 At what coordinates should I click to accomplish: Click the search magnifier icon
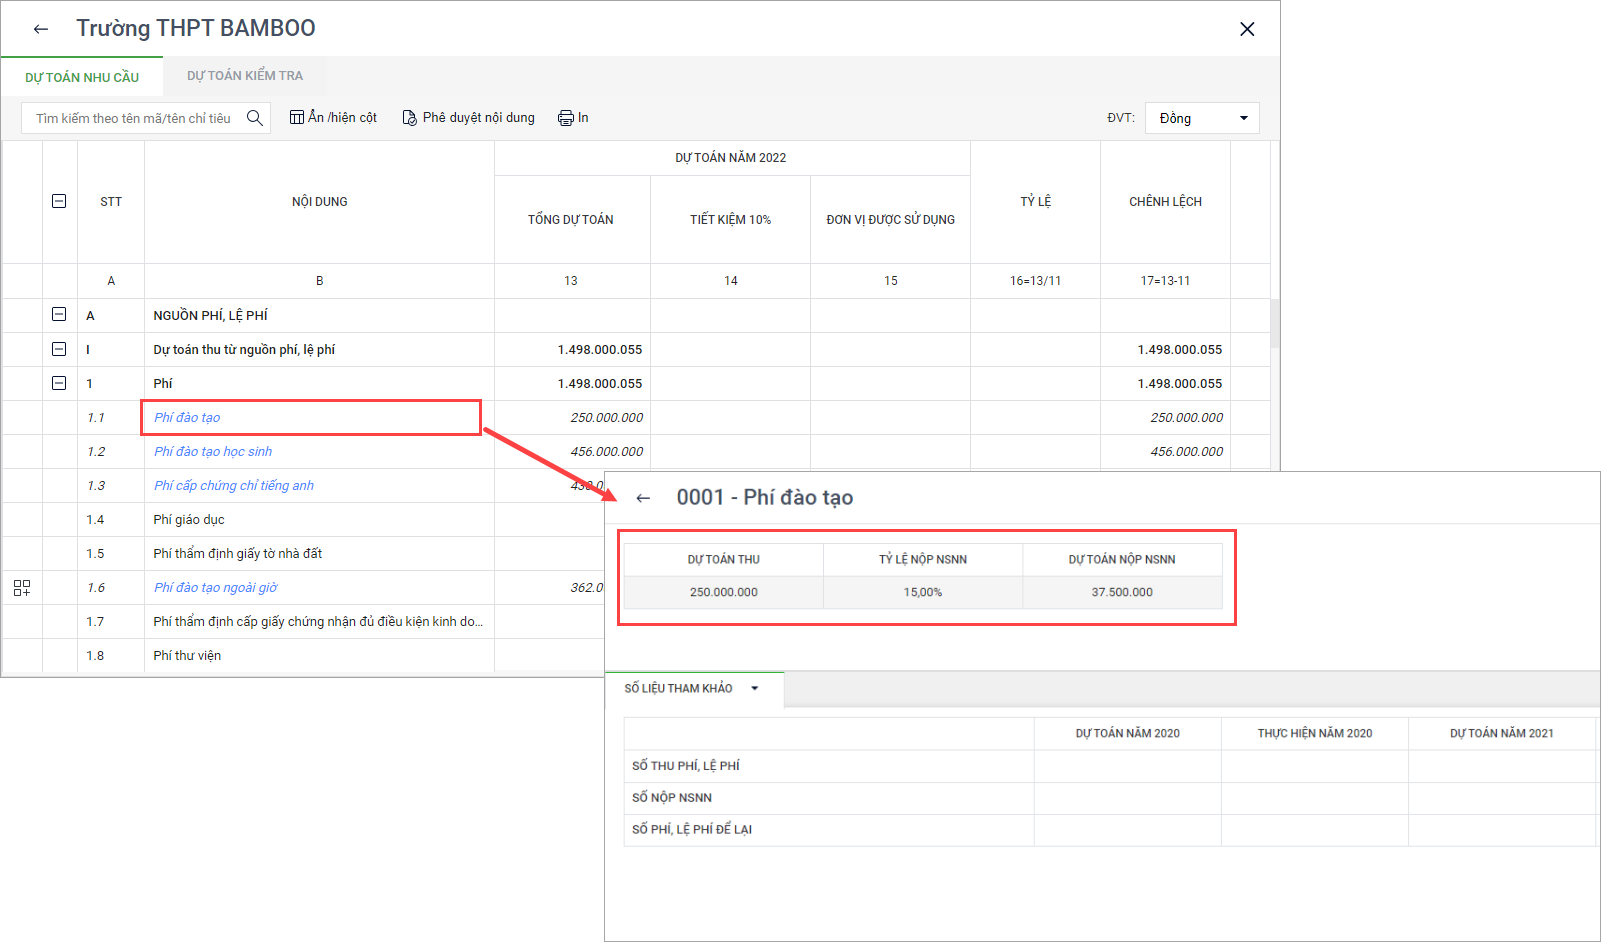(255, 118)
